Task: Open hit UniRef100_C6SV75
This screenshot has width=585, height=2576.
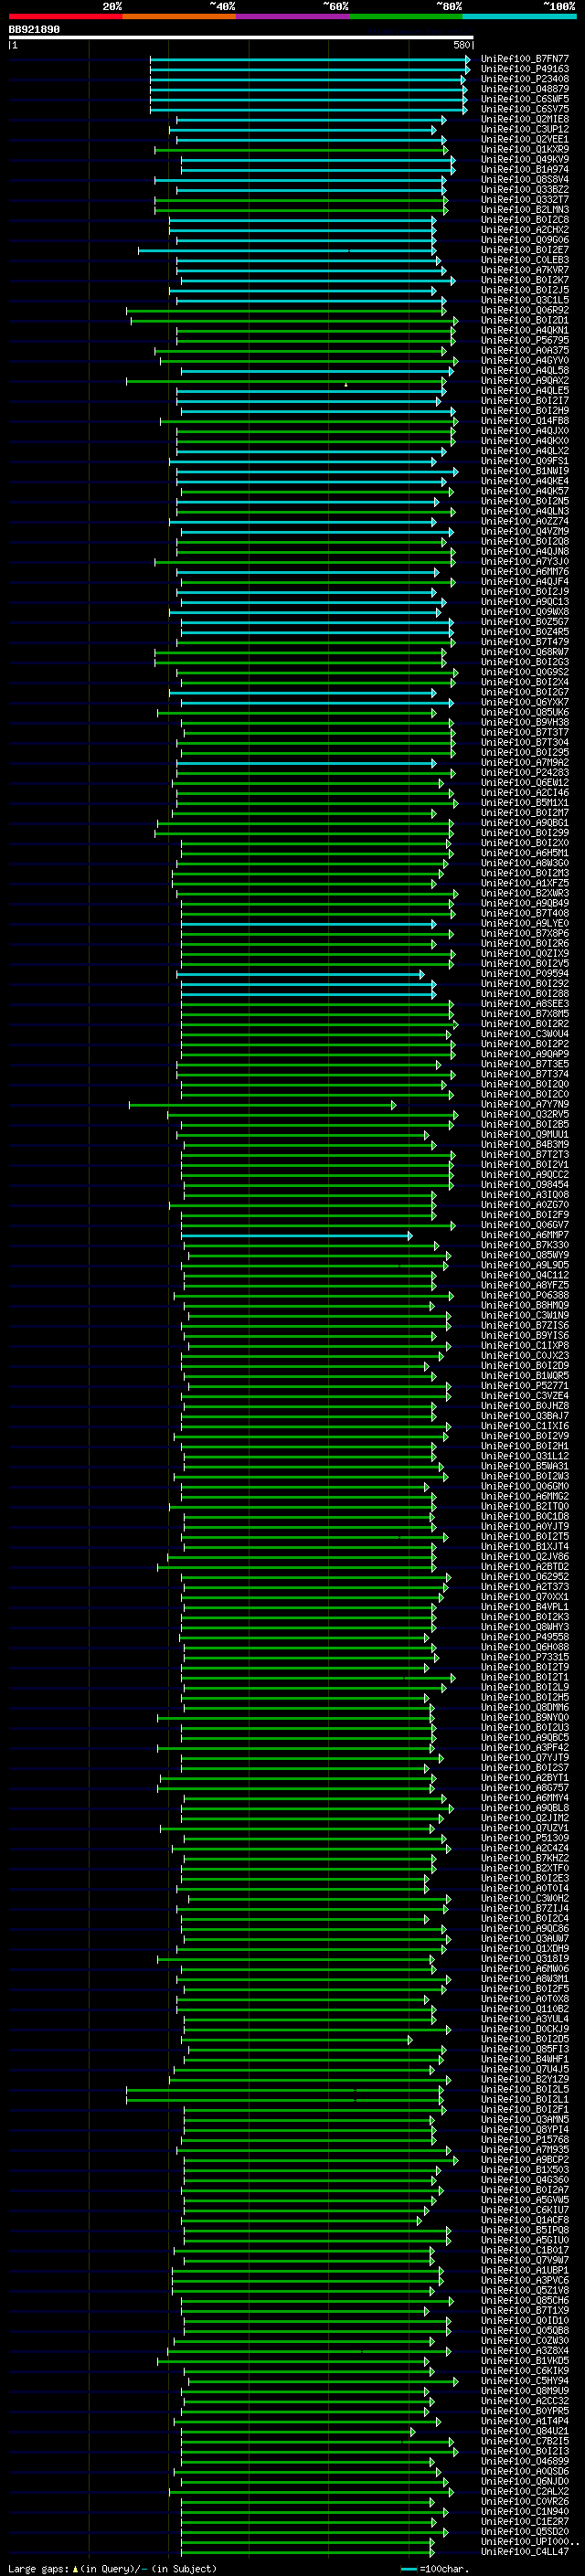Action: pos(525,109)
